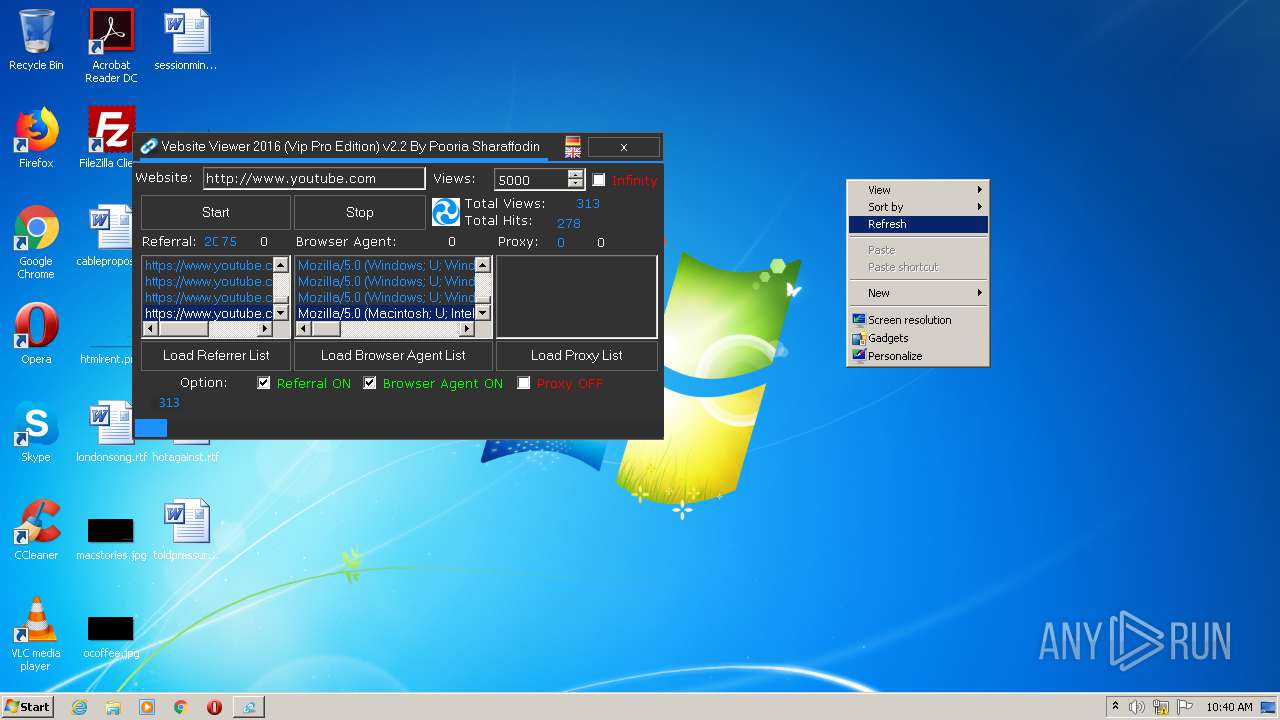Select the toldpressur document icon on the desktop

pos(186,530)
